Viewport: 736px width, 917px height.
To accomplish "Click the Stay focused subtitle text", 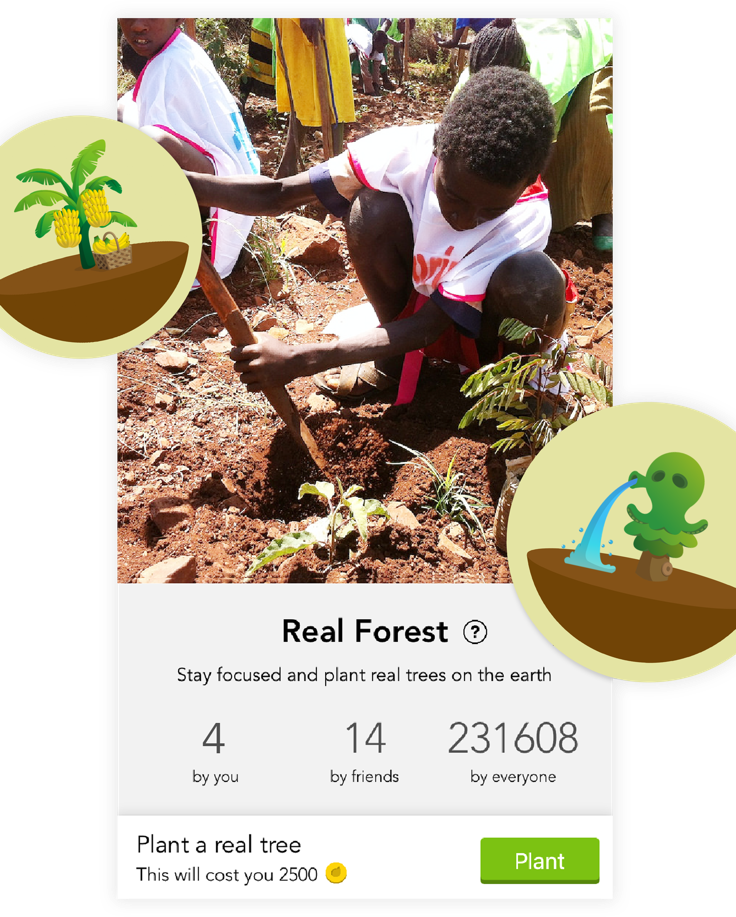I will tap(364, 675).
